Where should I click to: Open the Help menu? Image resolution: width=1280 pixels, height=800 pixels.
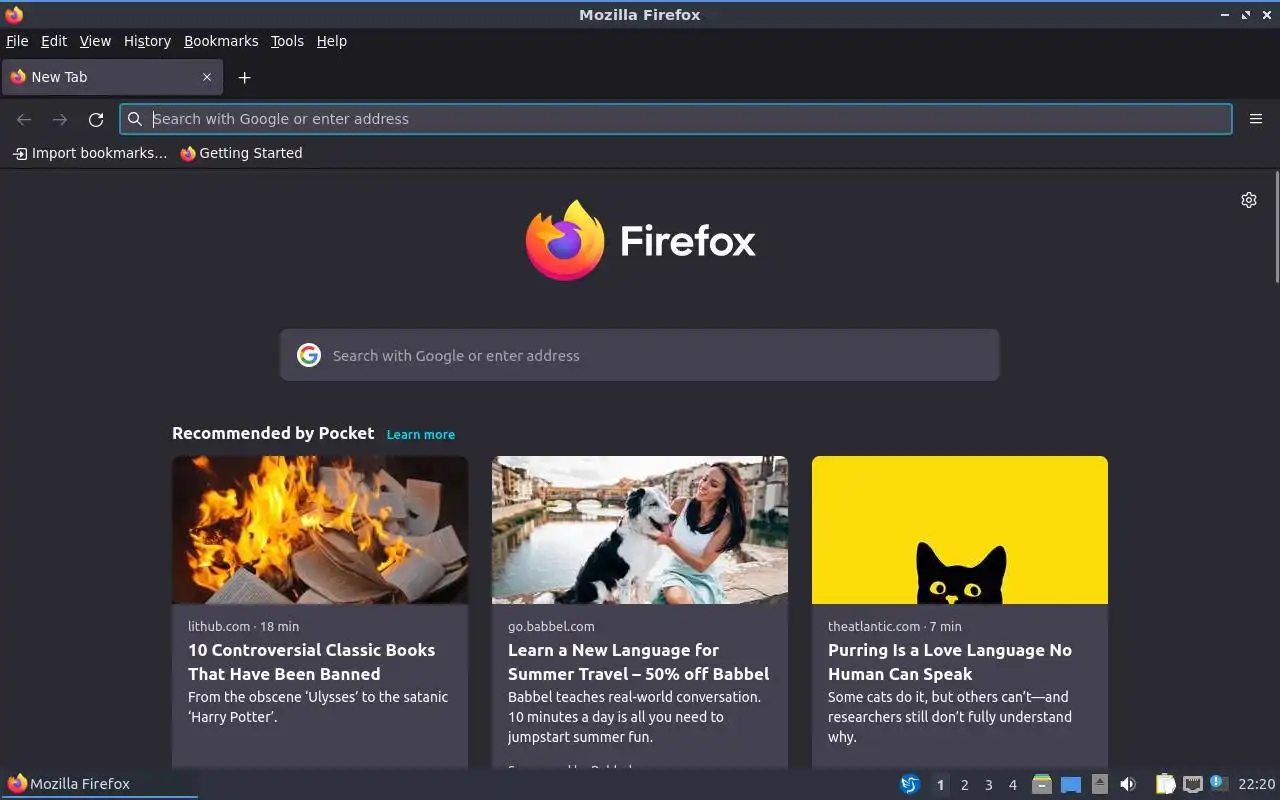(332, 41)
